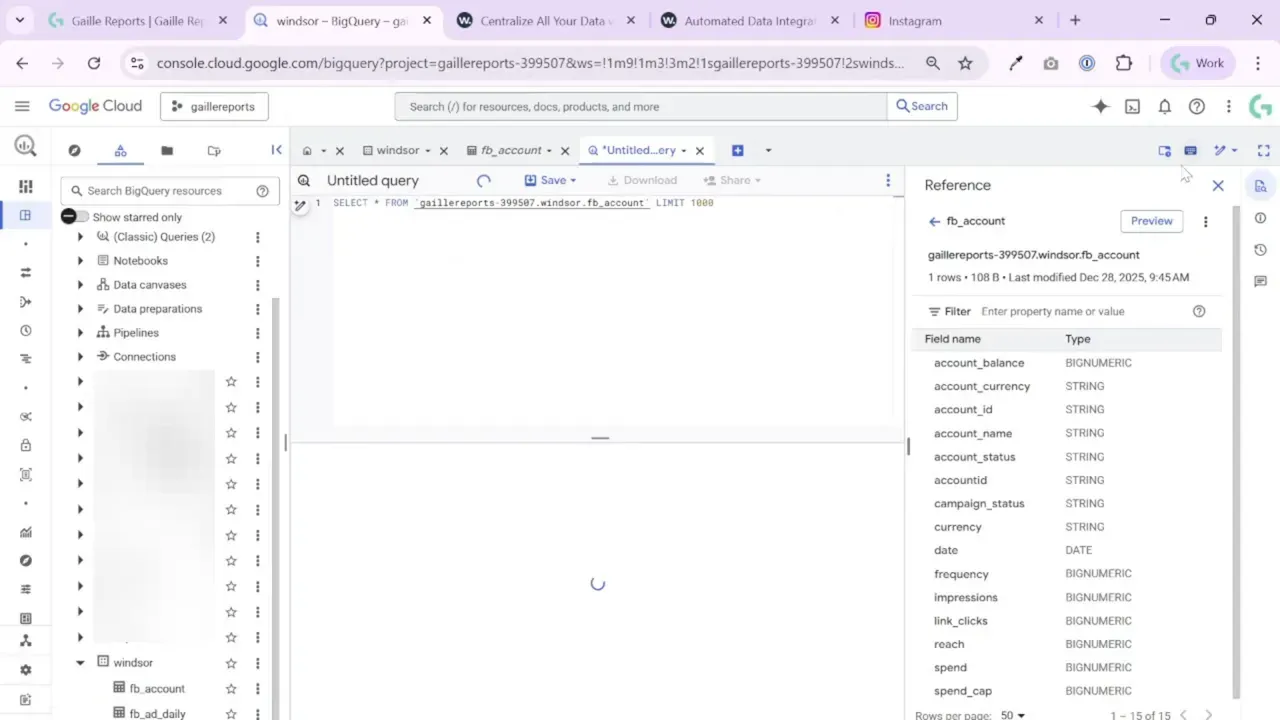Open Job information side panel icon
This screenshot has width=1280, height=720.
pos(1260,218)
